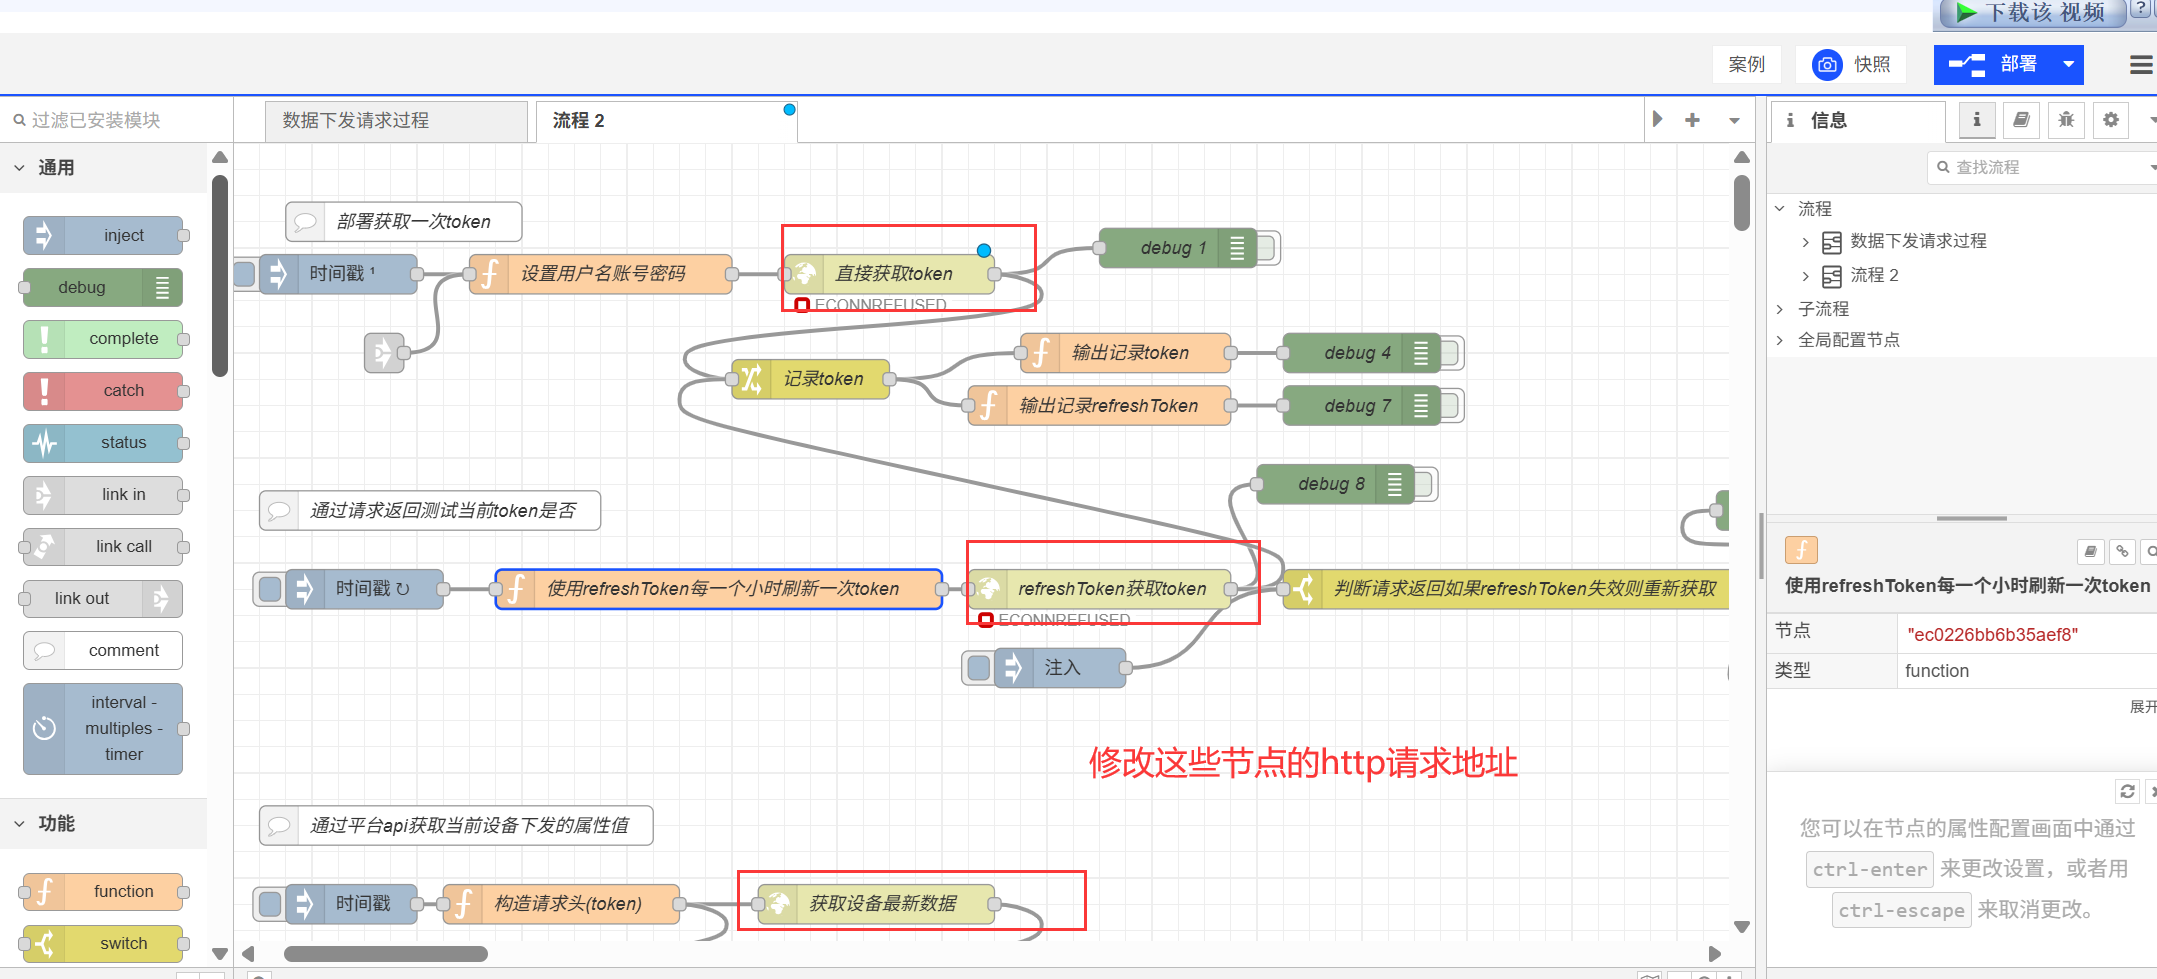Switch to the 数据下发请求过程 flow tab

[x=395, y=121]
